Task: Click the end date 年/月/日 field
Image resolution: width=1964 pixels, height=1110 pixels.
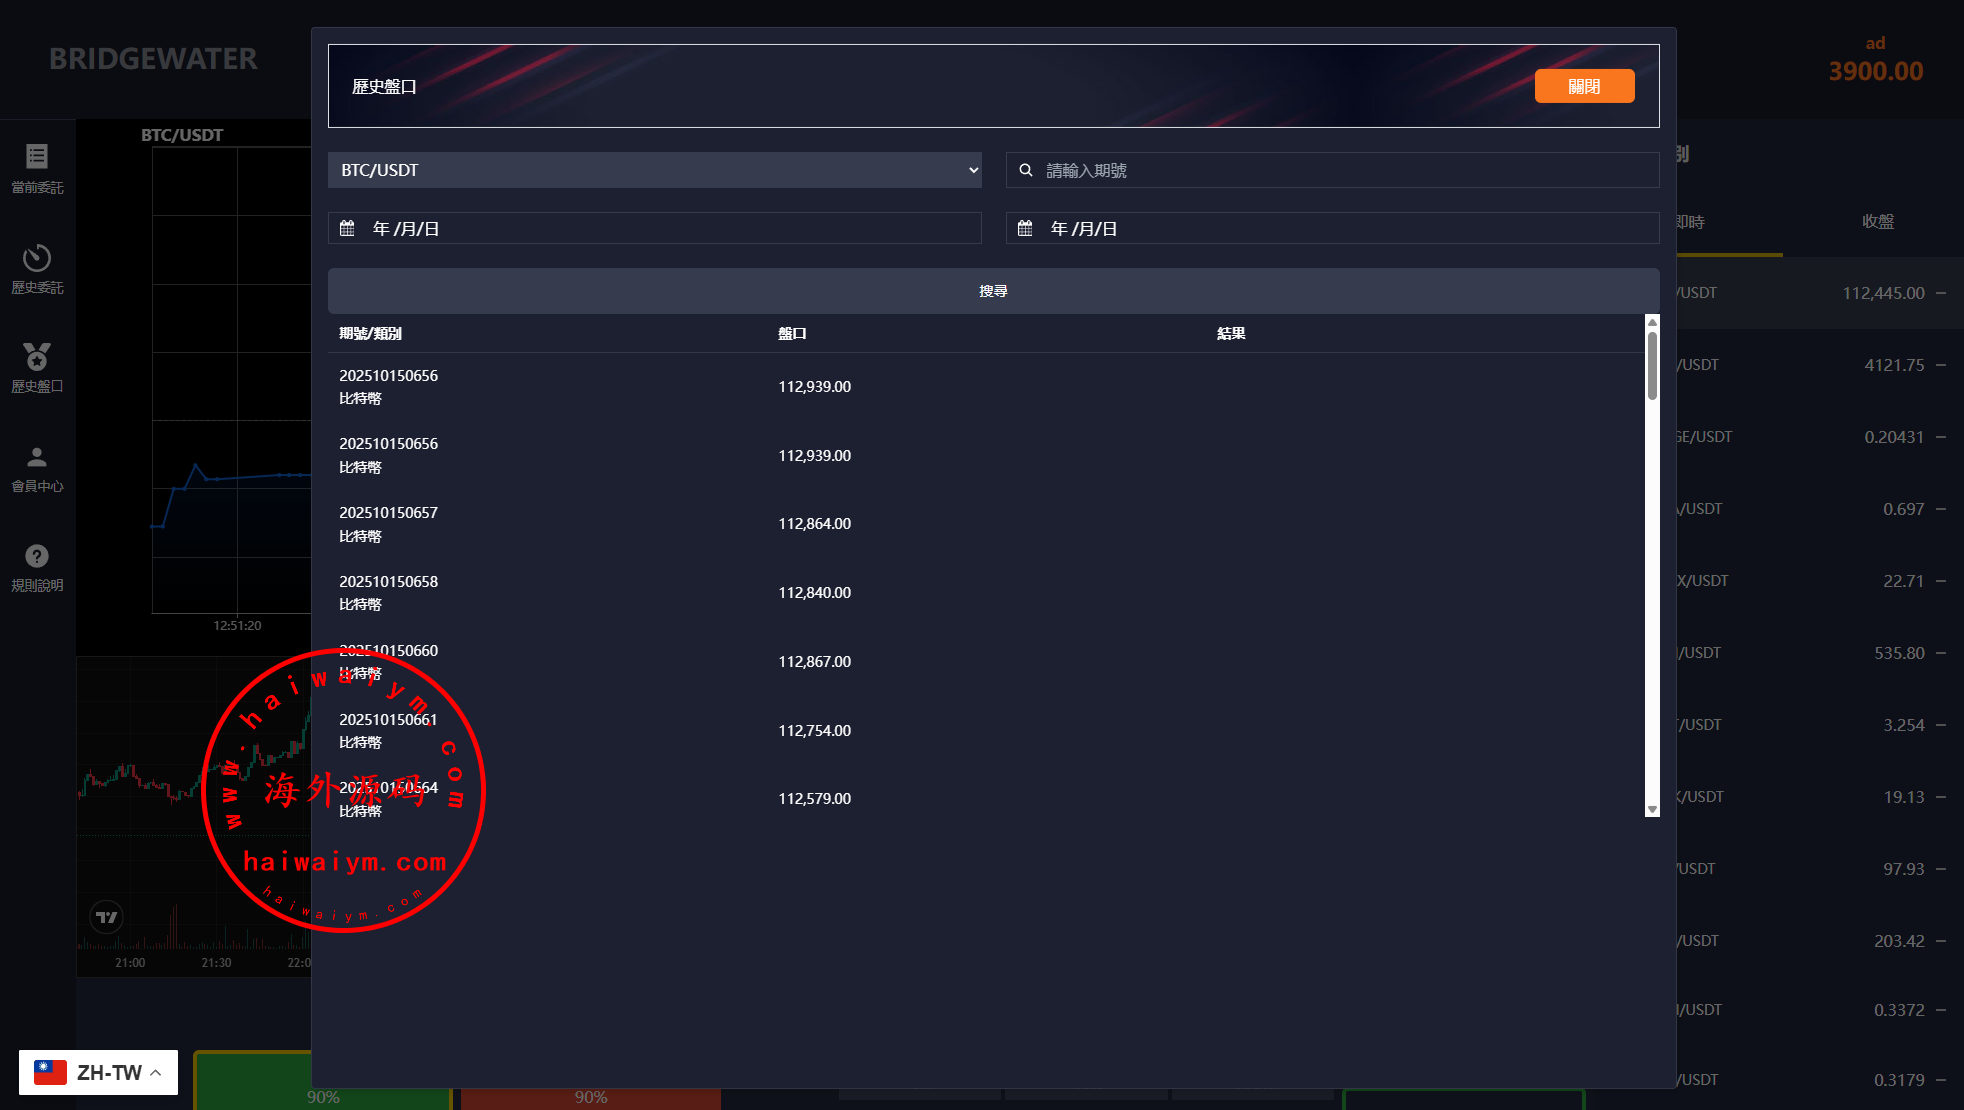Action: (1332, 228)
